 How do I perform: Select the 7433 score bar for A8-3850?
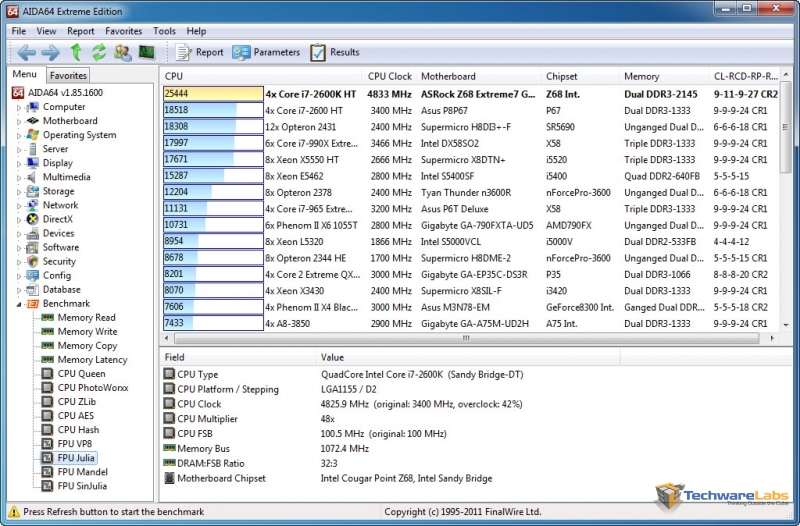[x=213, y=323]
